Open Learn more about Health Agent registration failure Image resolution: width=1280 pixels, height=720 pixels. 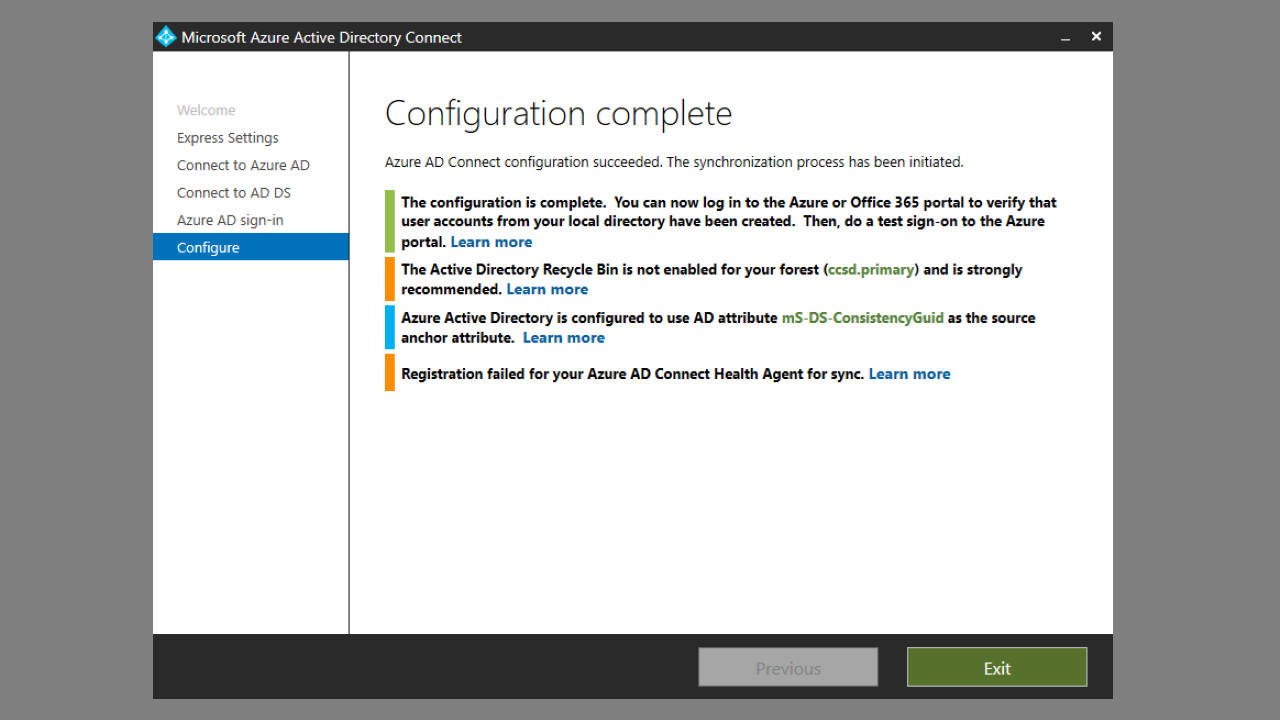[909, 374]
